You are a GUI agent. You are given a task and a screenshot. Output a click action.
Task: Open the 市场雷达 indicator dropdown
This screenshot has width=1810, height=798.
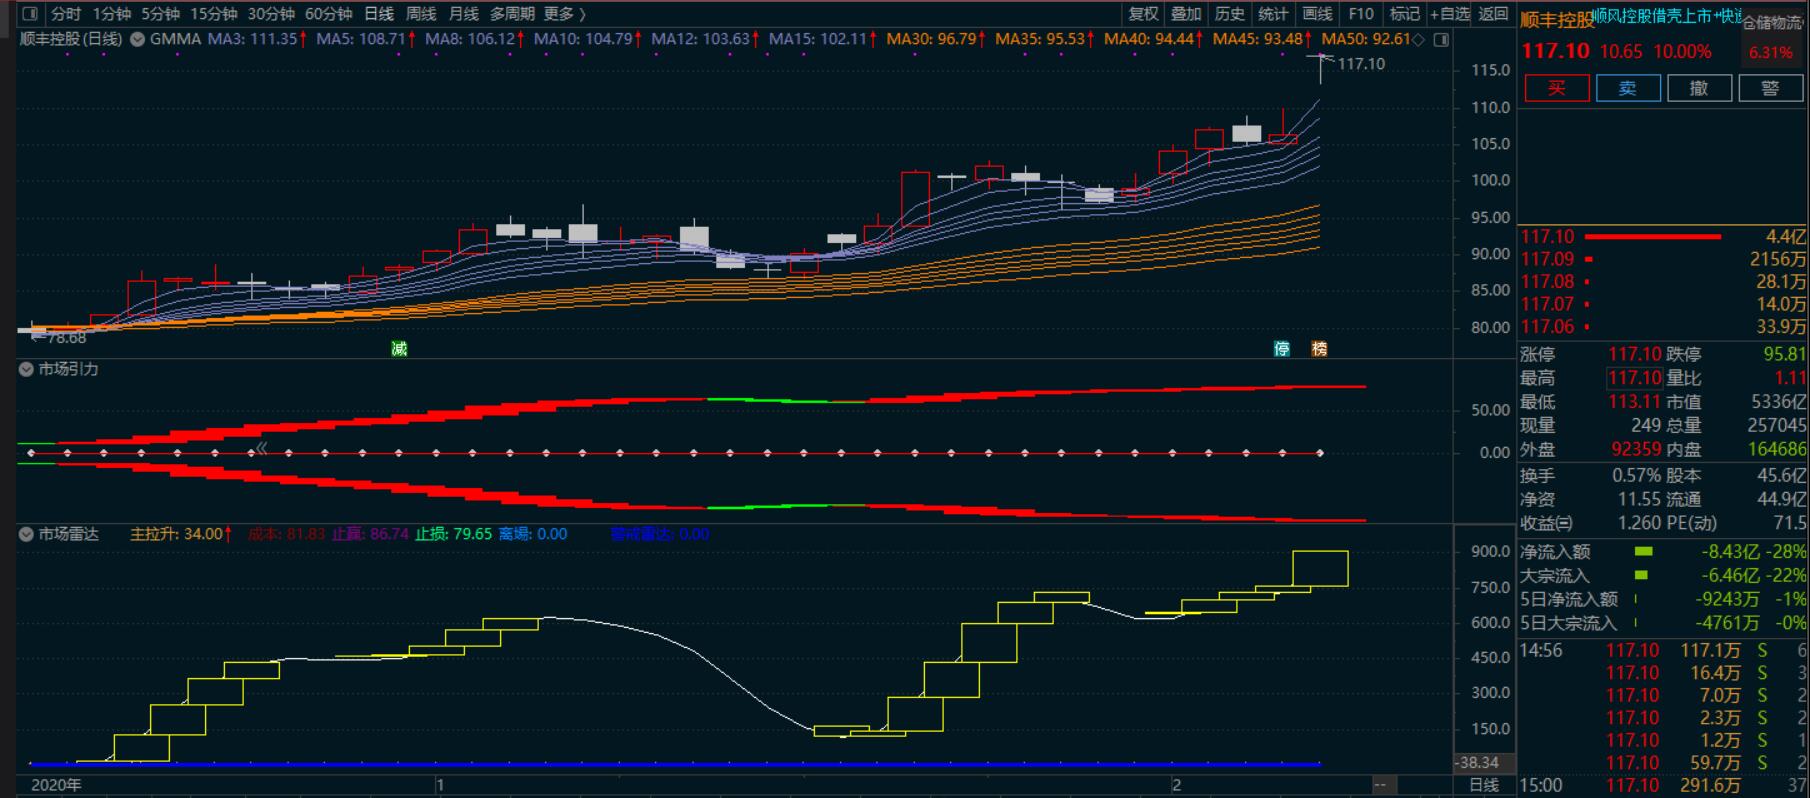(27, 534)
